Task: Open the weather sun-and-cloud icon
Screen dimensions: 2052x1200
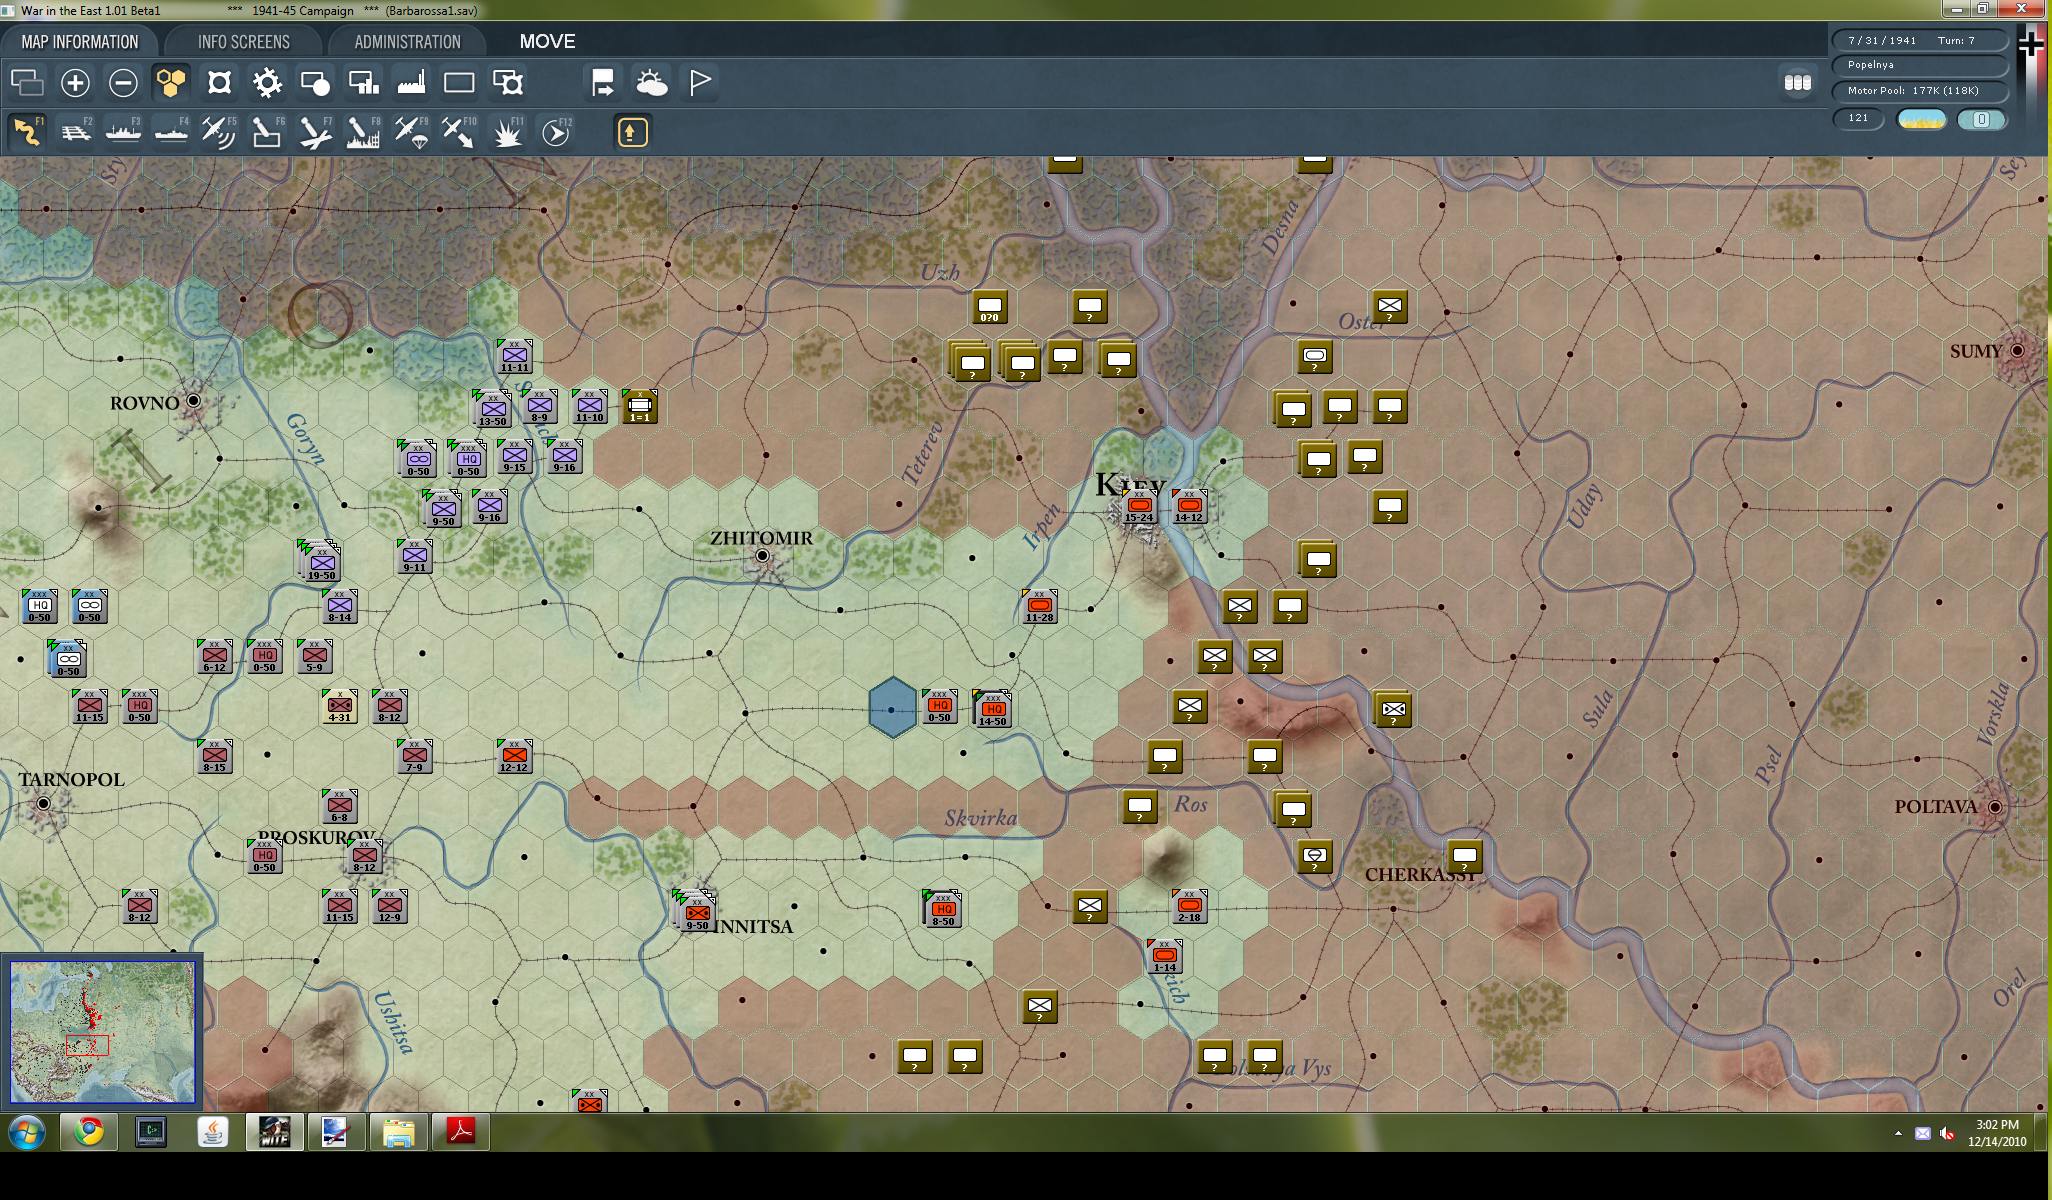Action: click(x=651, y=83)
